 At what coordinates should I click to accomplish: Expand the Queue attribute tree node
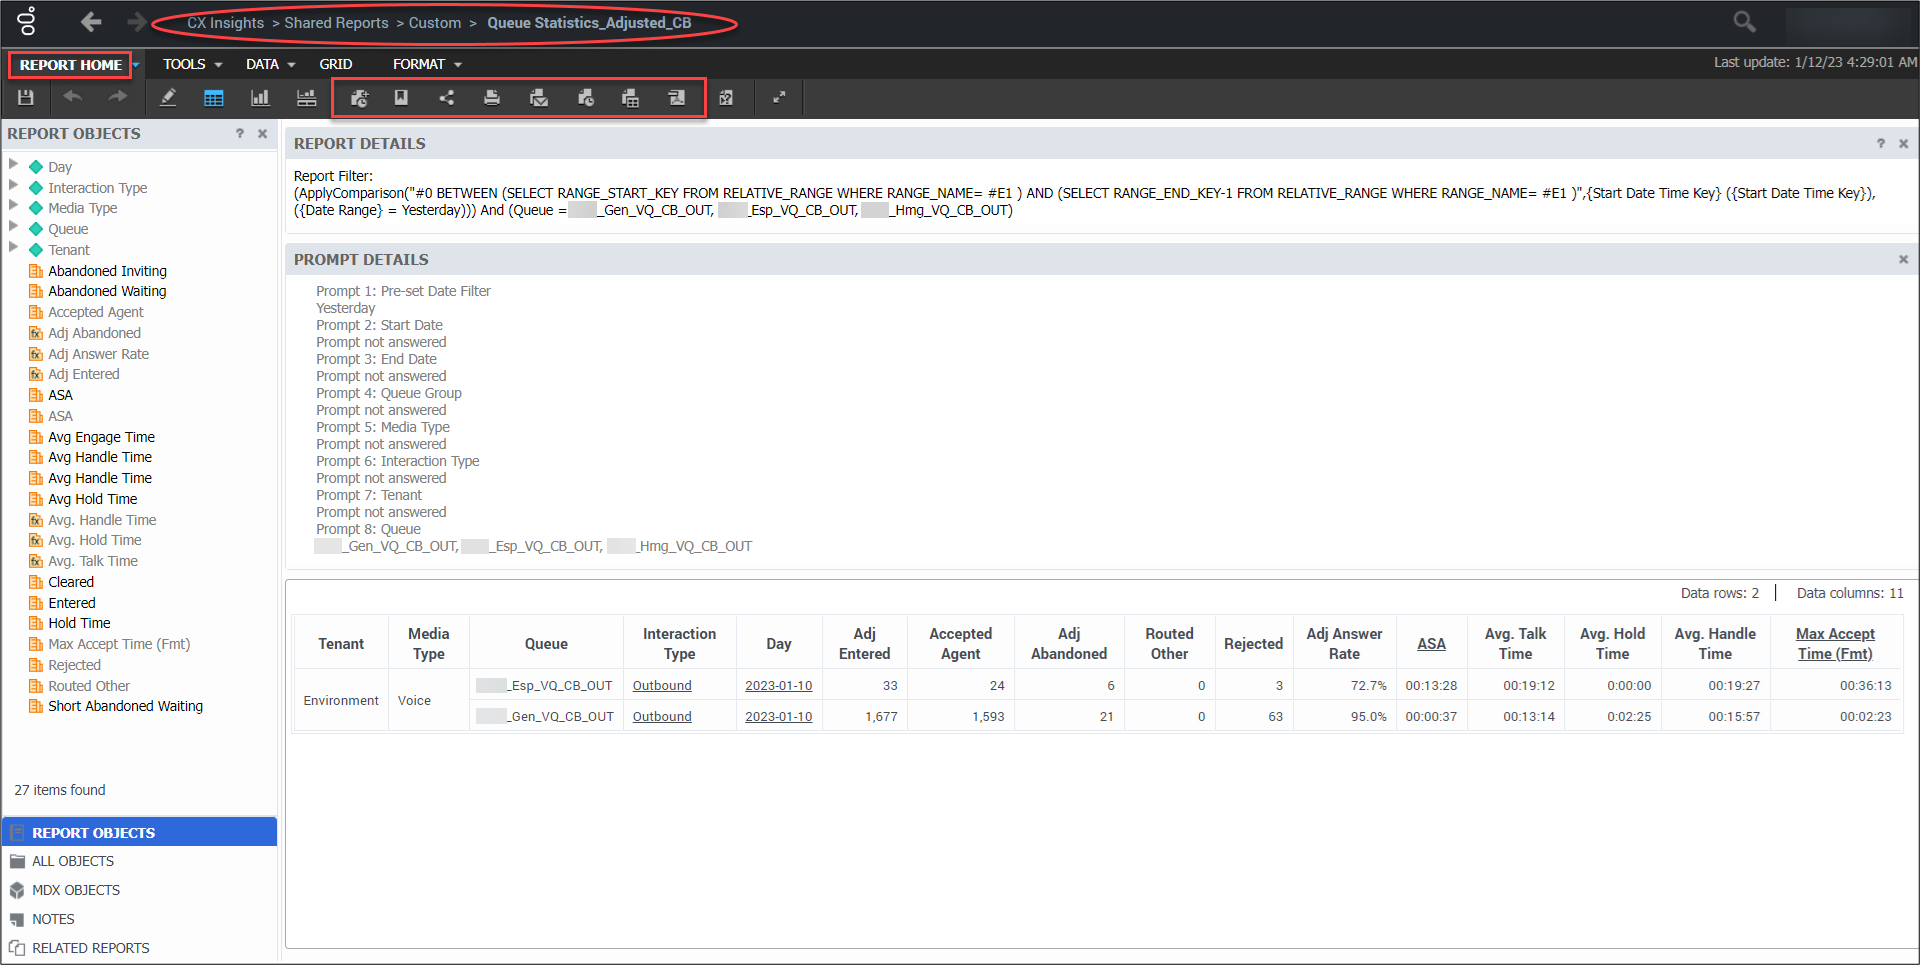click(14, 226)
